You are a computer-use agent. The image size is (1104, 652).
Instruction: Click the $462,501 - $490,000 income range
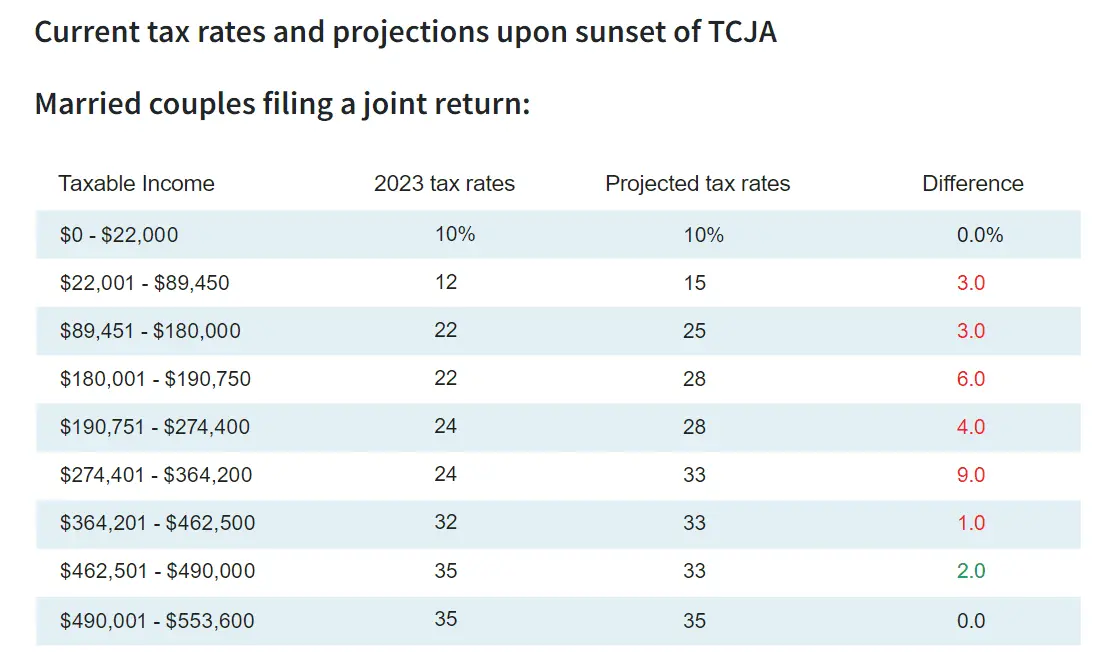pos(157,571)
